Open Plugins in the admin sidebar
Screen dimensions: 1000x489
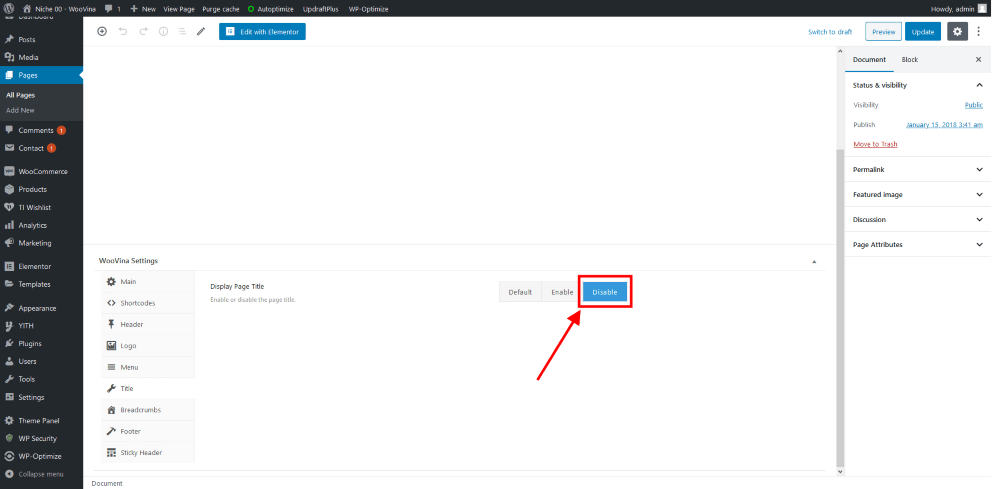click(x=41, y=344)
